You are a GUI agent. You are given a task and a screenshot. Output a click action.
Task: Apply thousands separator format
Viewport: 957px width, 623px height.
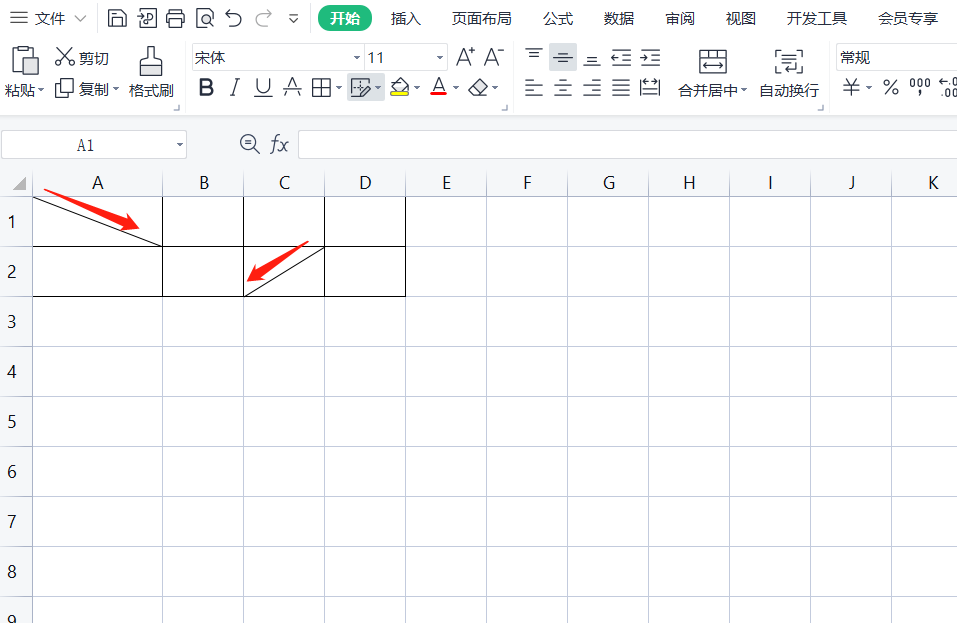920,87
